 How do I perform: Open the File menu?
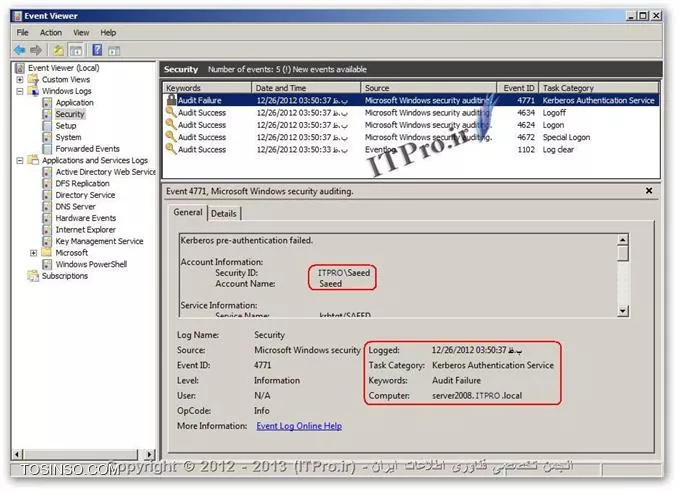click(22, 32)
